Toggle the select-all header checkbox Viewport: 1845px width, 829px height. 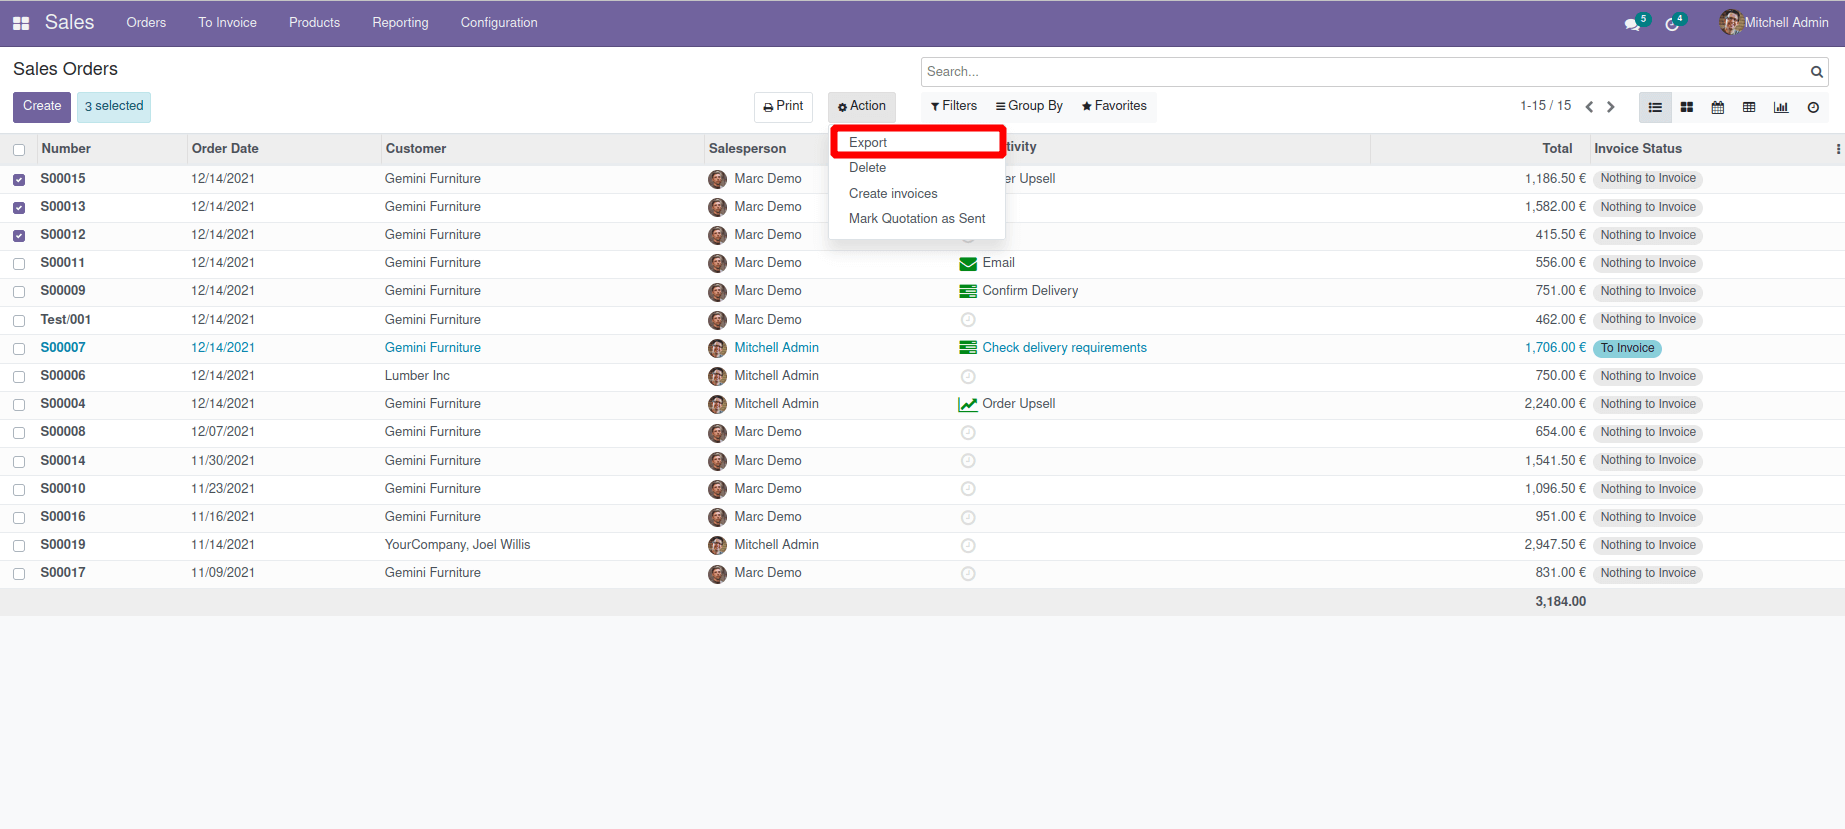coord(19,150)
